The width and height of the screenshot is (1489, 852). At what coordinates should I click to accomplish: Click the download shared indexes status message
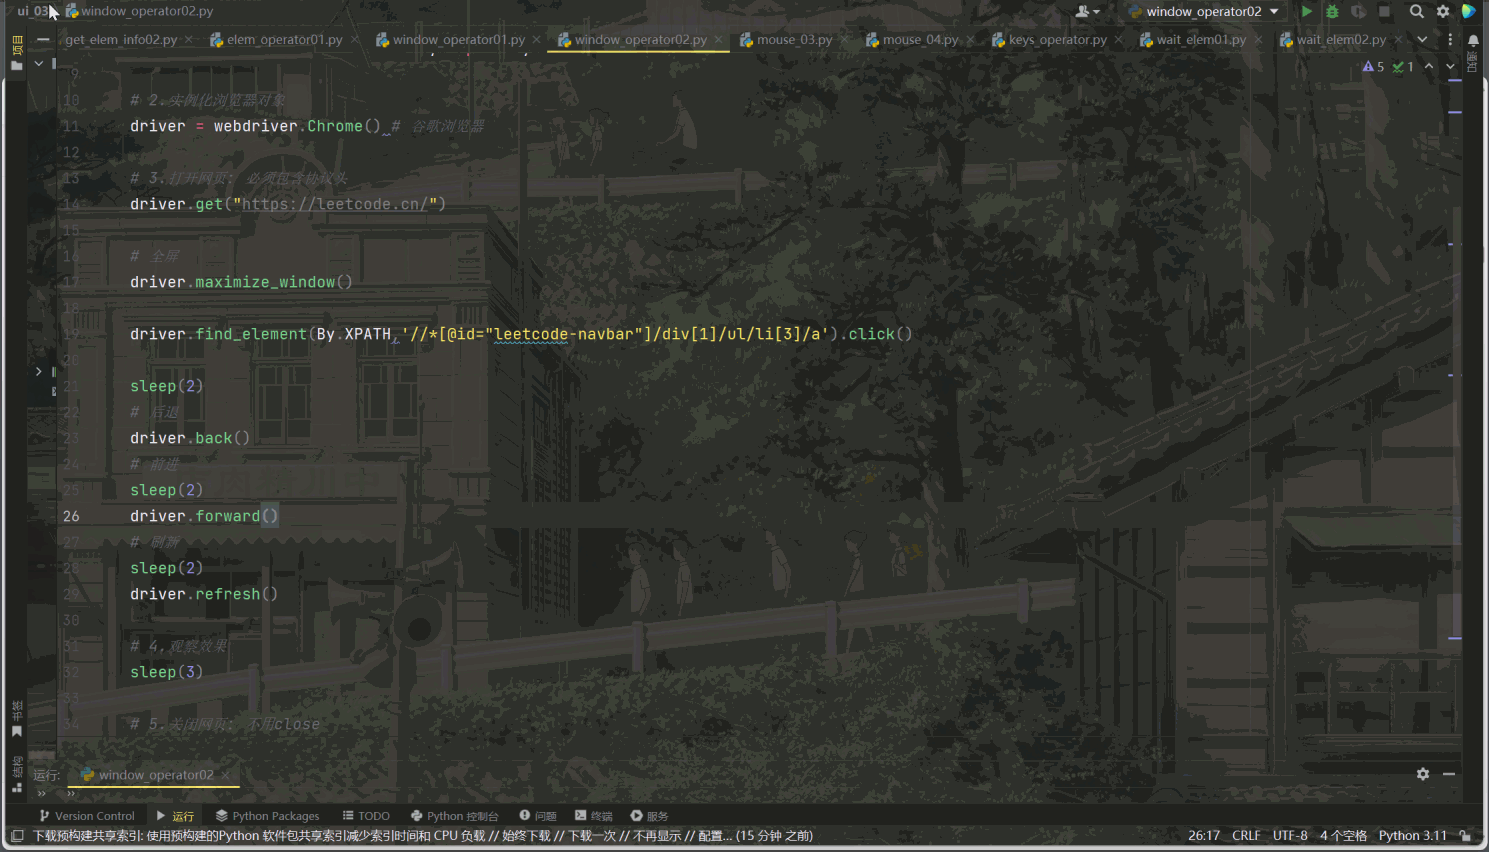coord(423,836)
